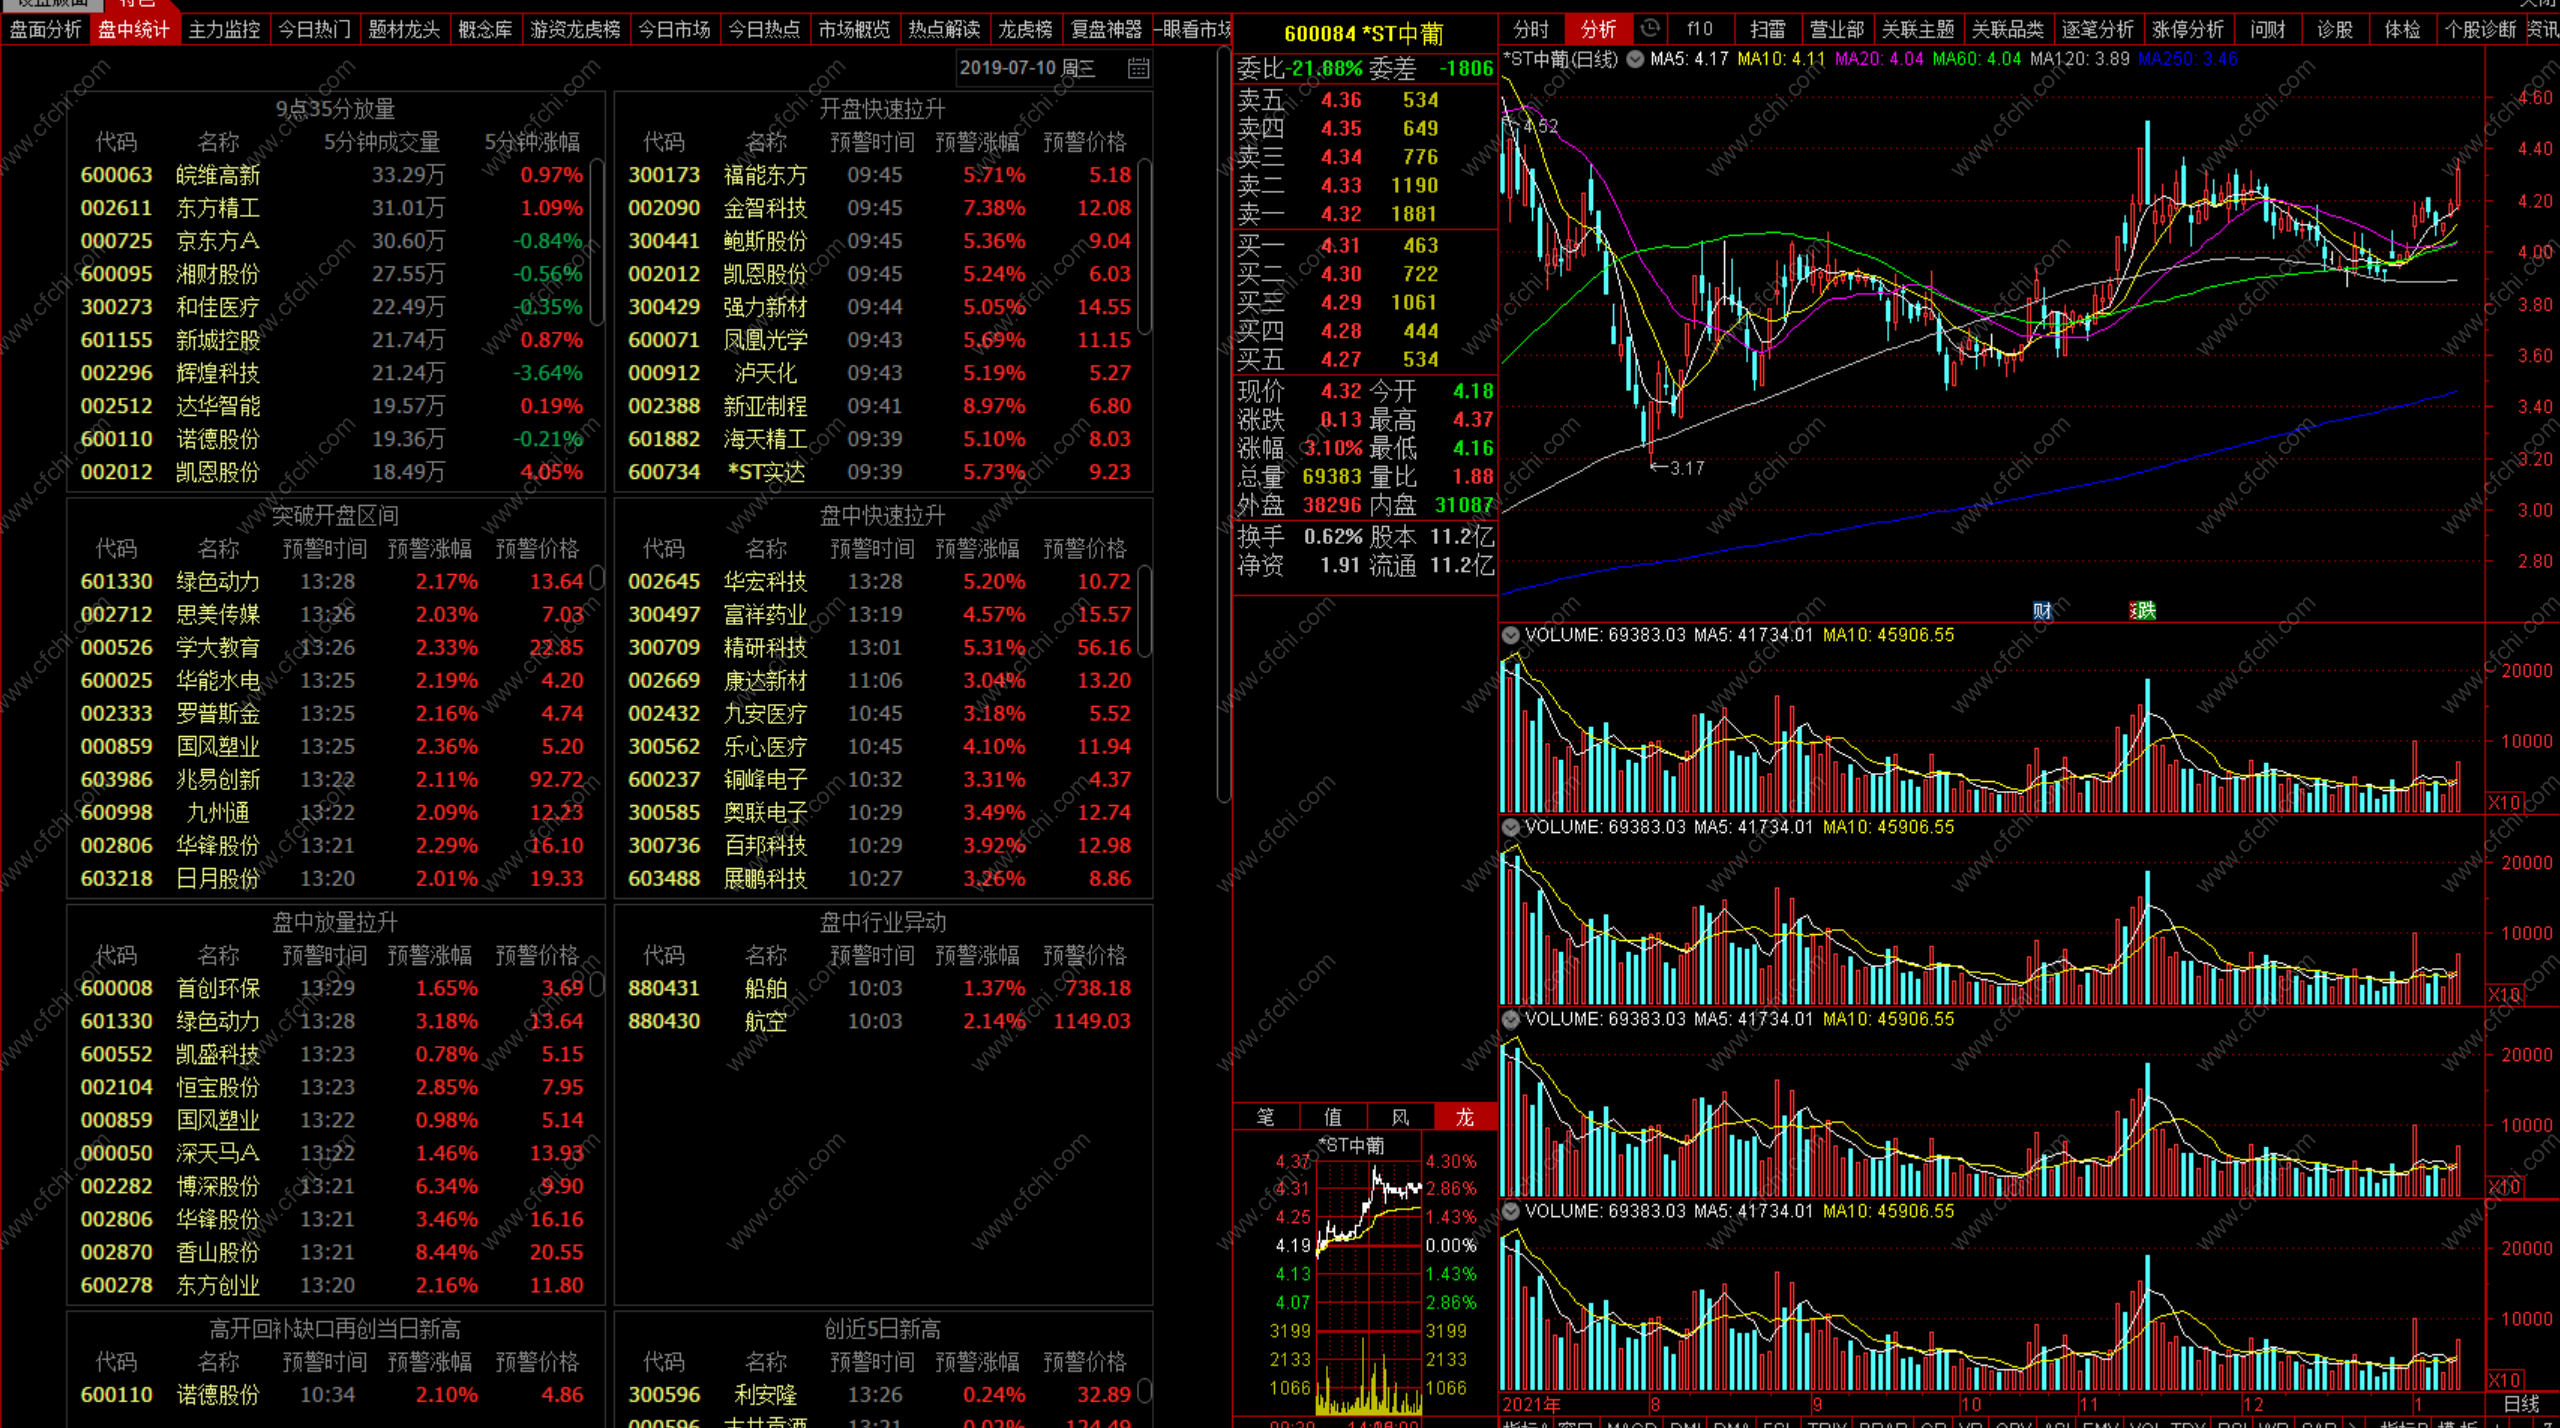Viewport: 2560px width, 1428px height.
Task: Open the 游资龙虎榜 tab
Action: point(575,29)
